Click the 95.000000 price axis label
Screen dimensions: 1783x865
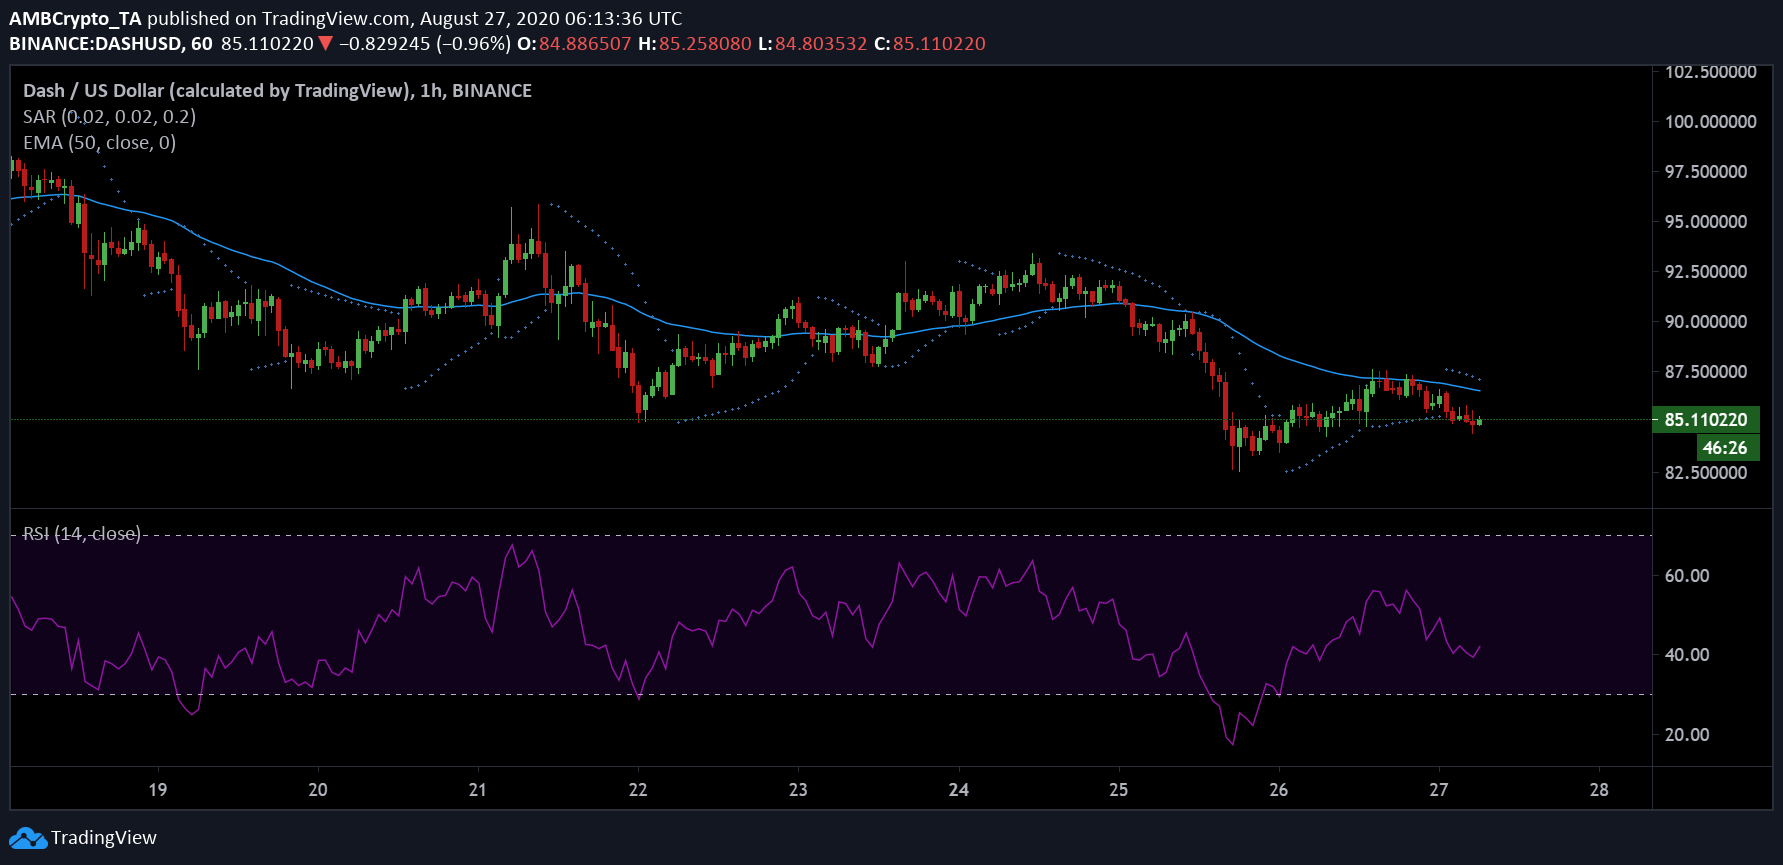(1705, 222)
